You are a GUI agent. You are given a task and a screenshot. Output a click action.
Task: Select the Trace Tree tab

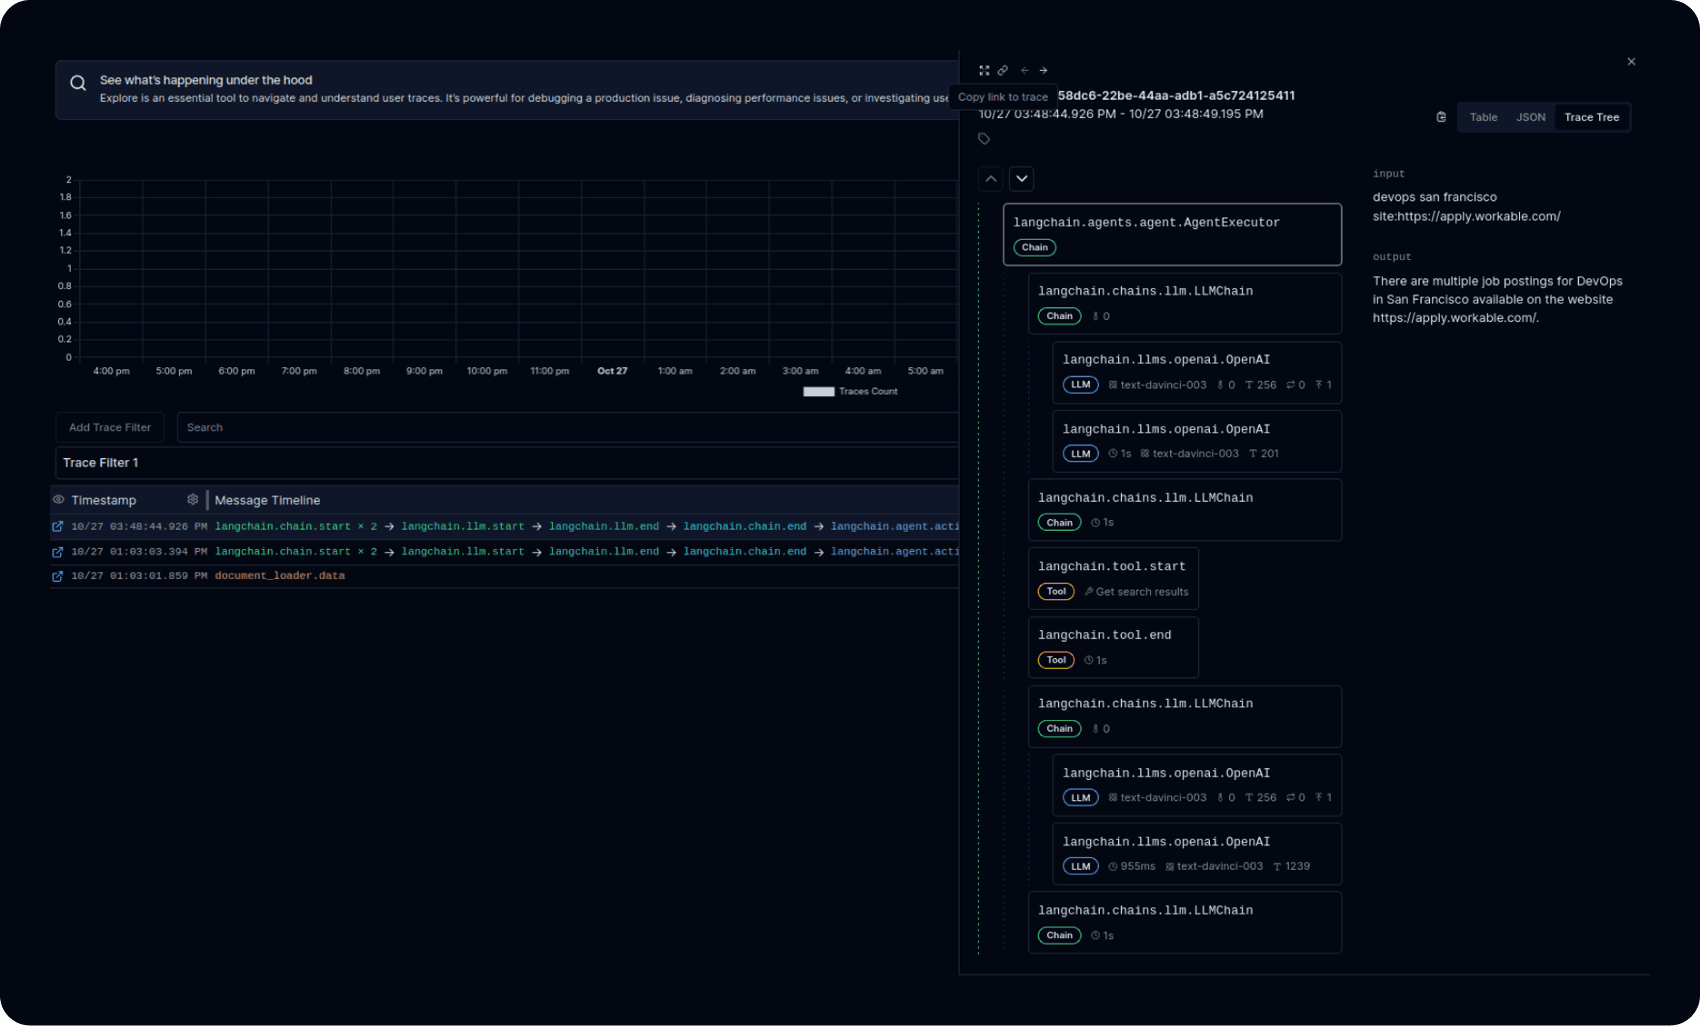1591,117
